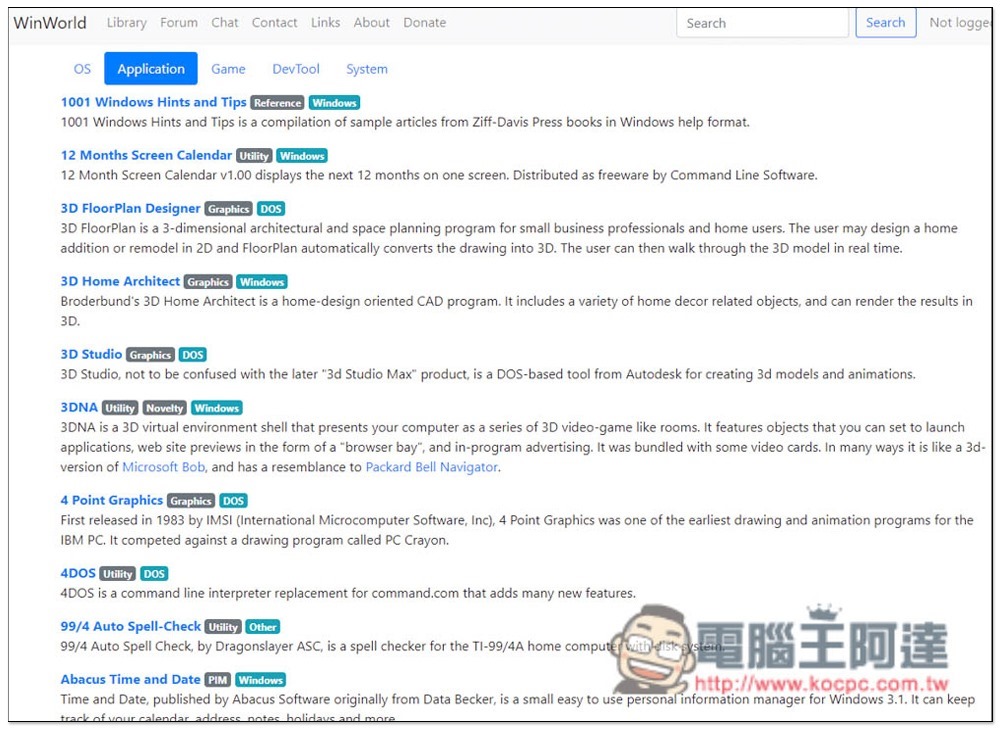Open the Microsoft Bob link

[163, 467]
